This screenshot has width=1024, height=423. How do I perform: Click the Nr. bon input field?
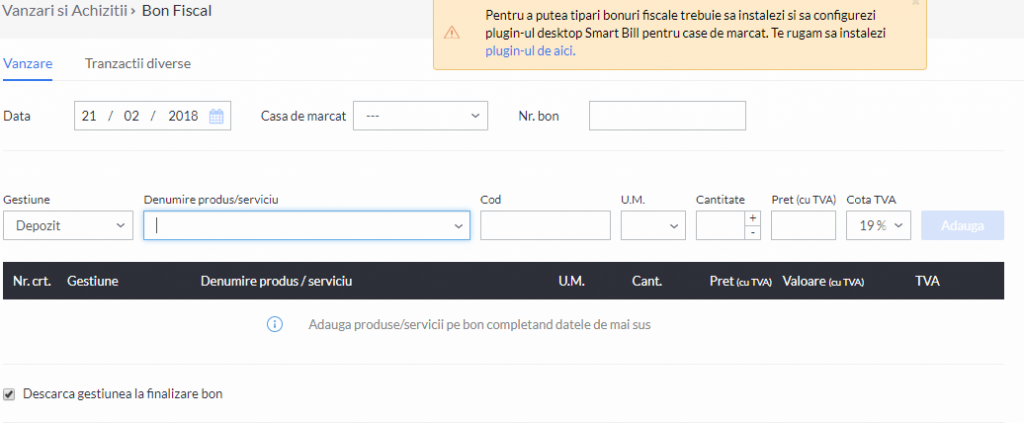point(667,116)
